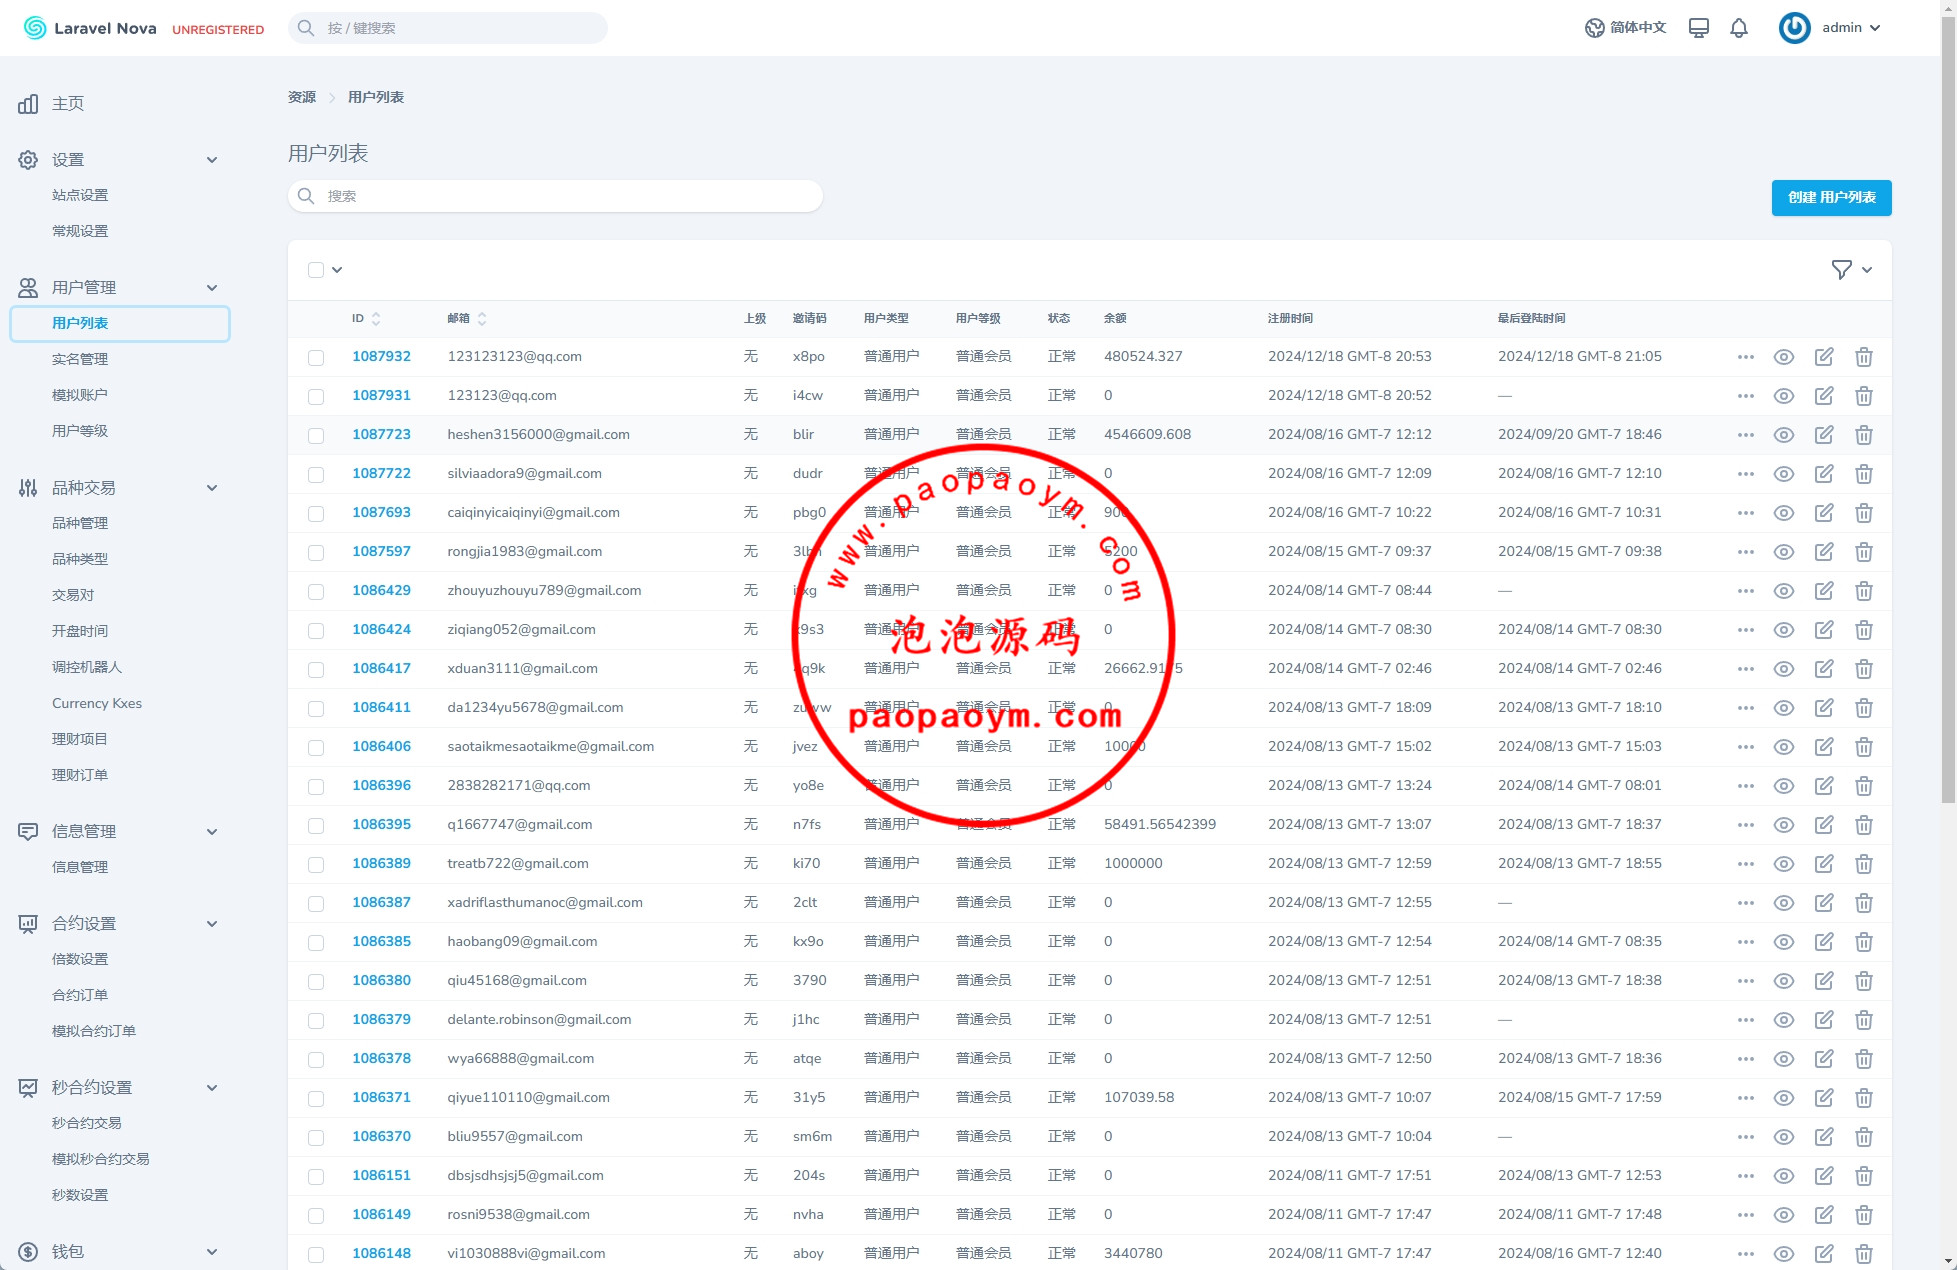
Task: Delete user 1086395 with trash icon
Action: click(x=1864, y=825)
